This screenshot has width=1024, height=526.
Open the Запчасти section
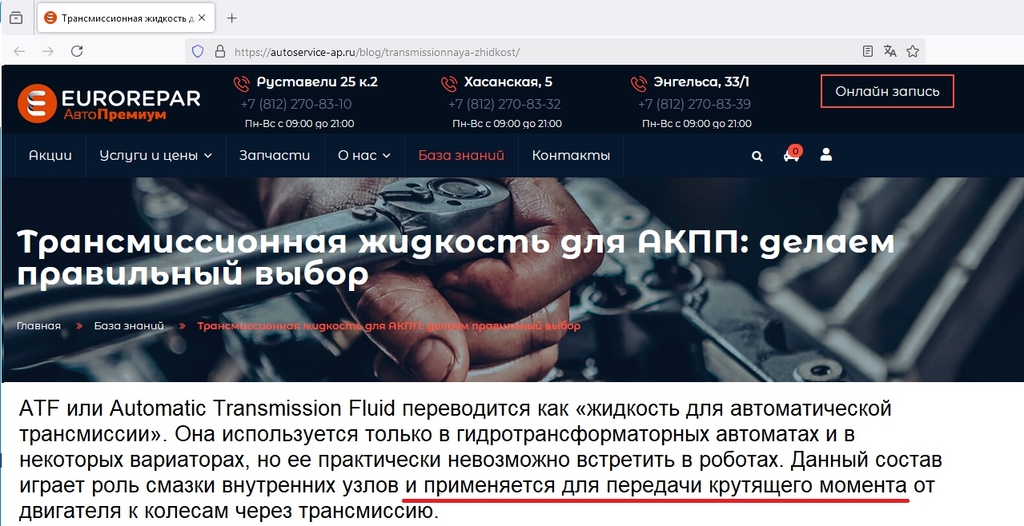click(x=274, y=156)
